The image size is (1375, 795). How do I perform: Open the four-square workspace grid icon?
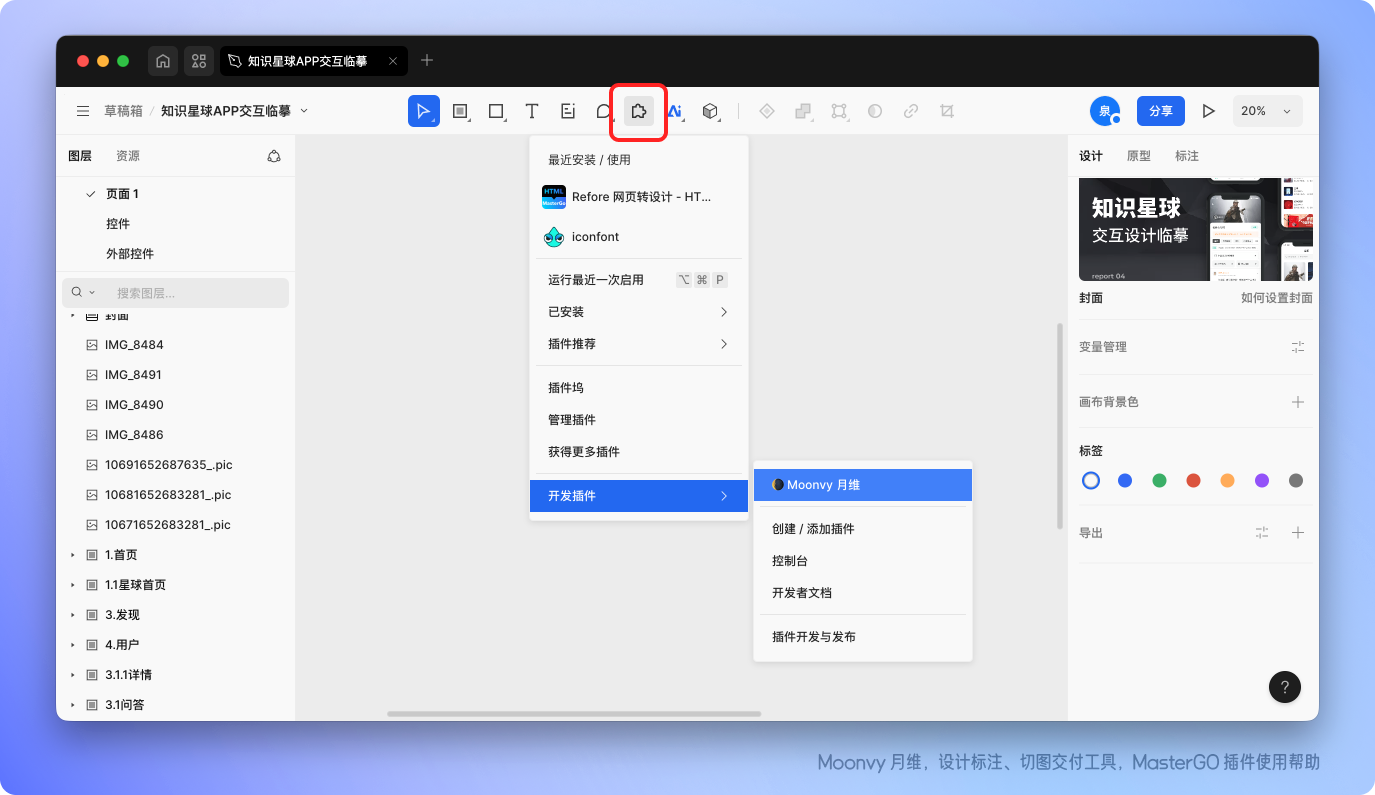pos(199,61)
